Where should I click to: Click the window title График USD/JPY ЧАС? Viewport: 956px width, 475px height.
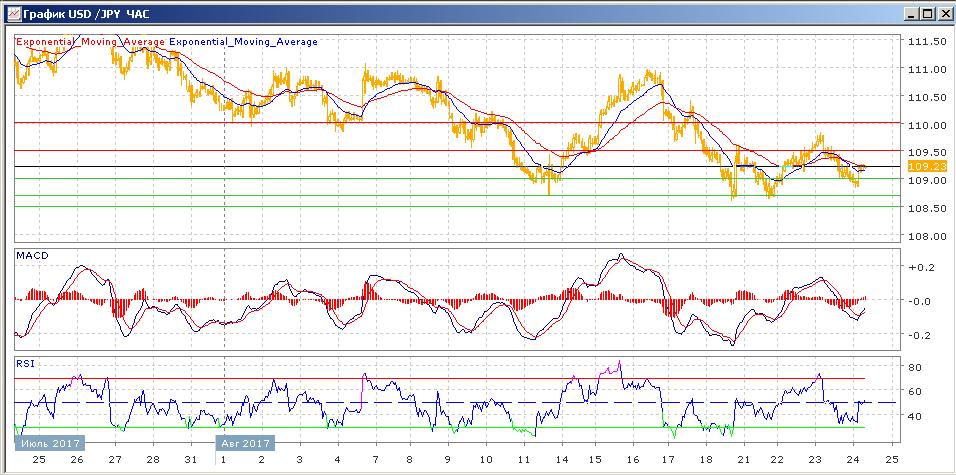(x=72, y=13)
